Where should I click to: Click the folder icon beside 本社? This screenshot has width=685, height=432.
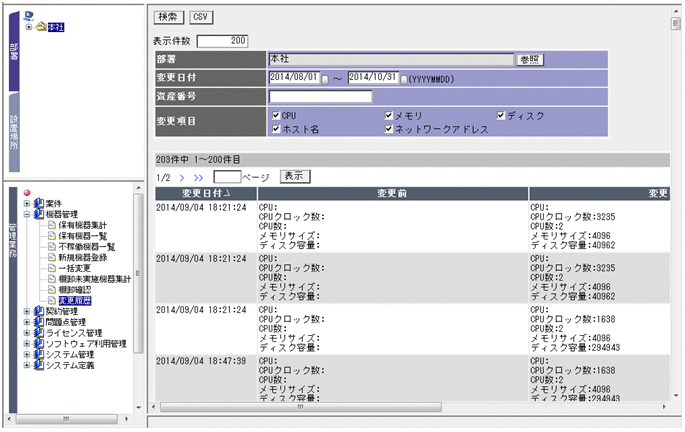(41, 27)
